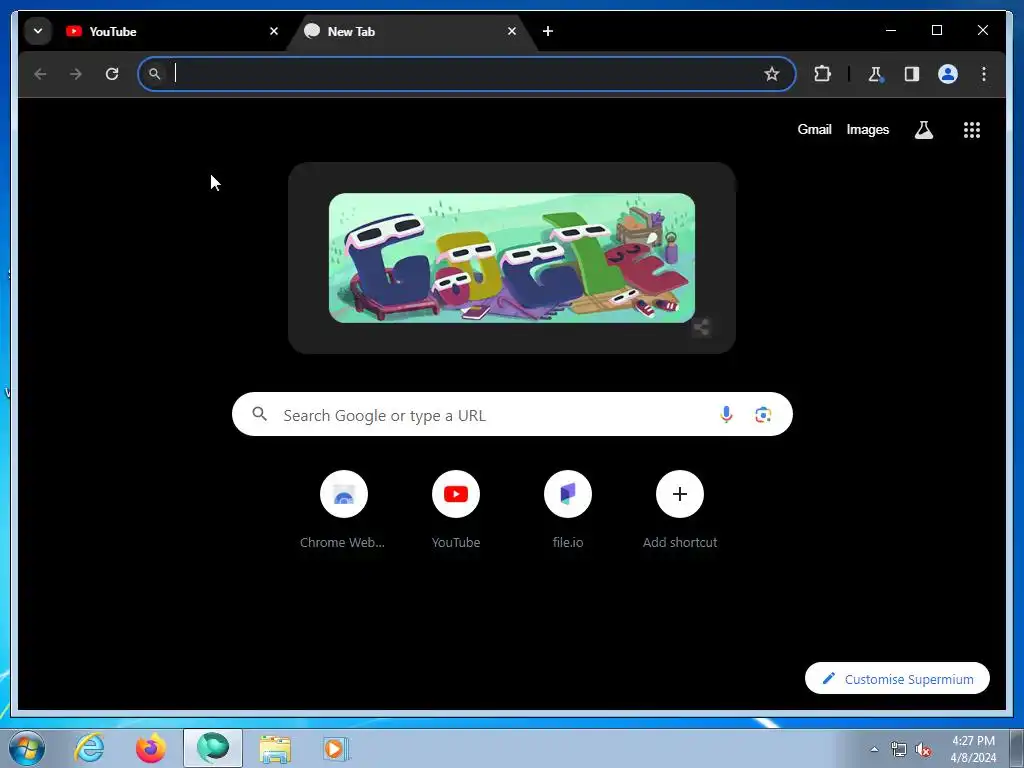Open the Windows Start menu
The image size is (1024, 768).
pos(27,748)
